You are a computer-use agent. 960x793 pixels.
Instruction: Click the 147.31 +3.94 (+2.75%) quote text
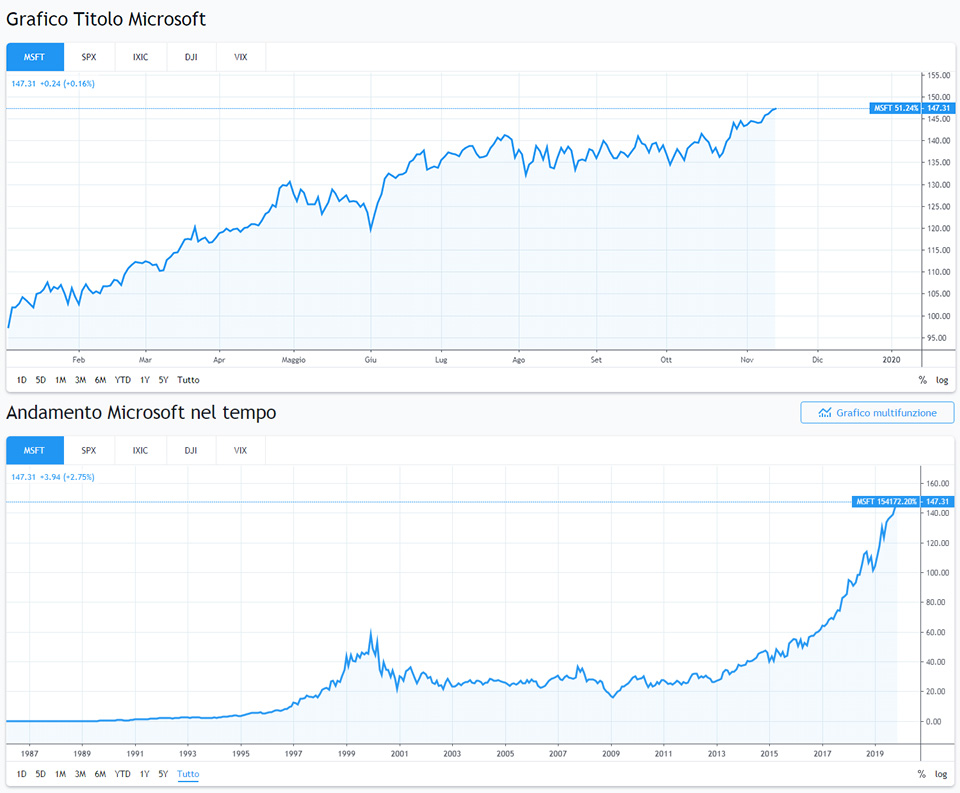[53, 477]
